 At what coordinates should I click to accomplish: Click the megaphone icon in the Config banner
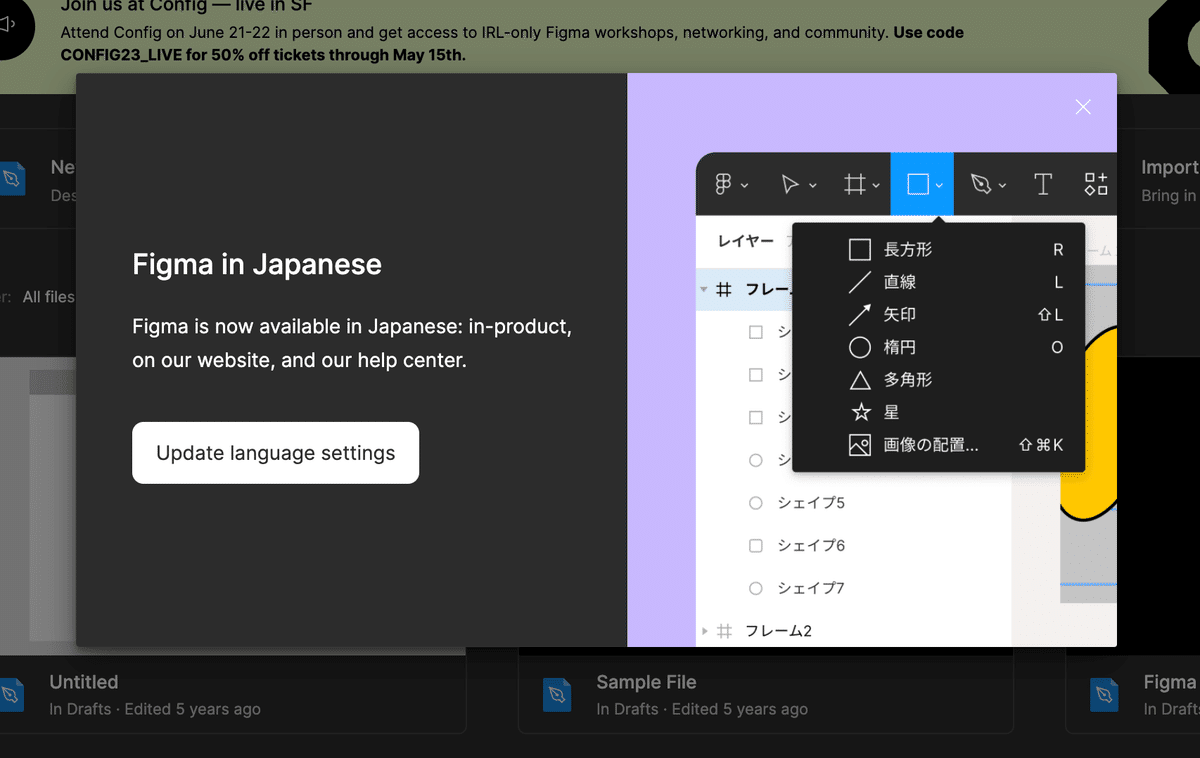8,22
